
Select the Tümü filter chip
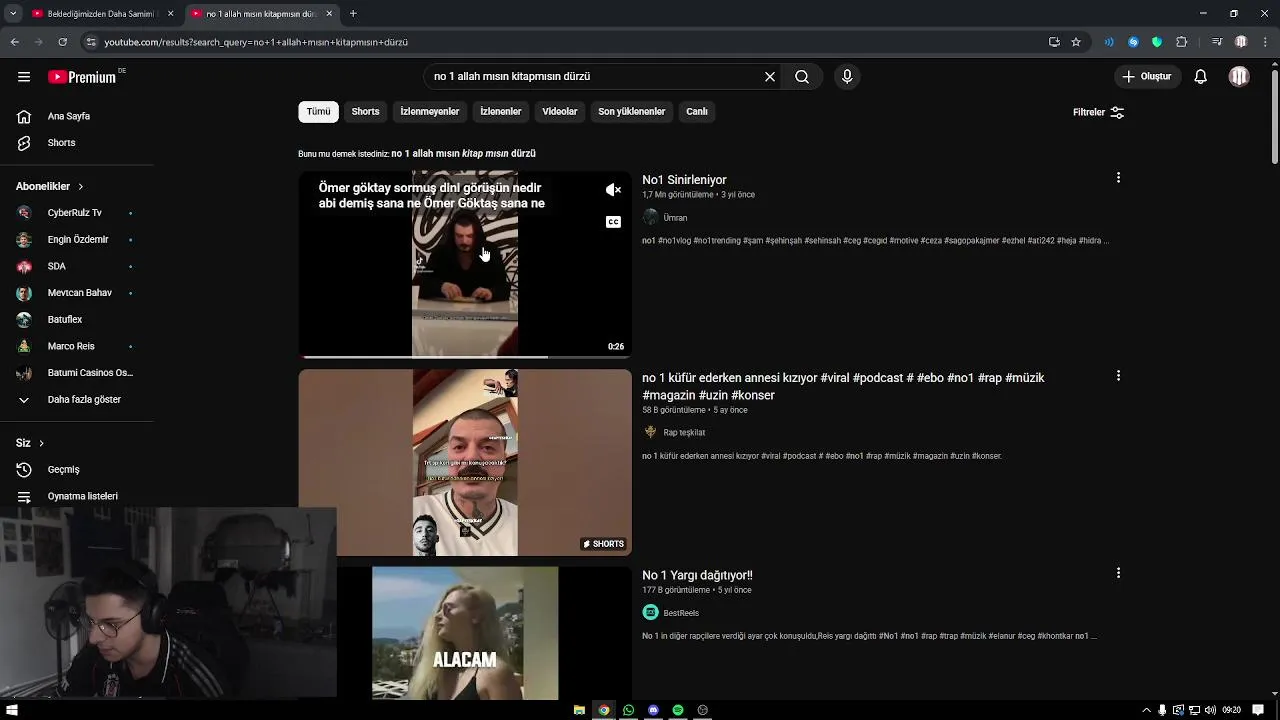pos(318,112)
